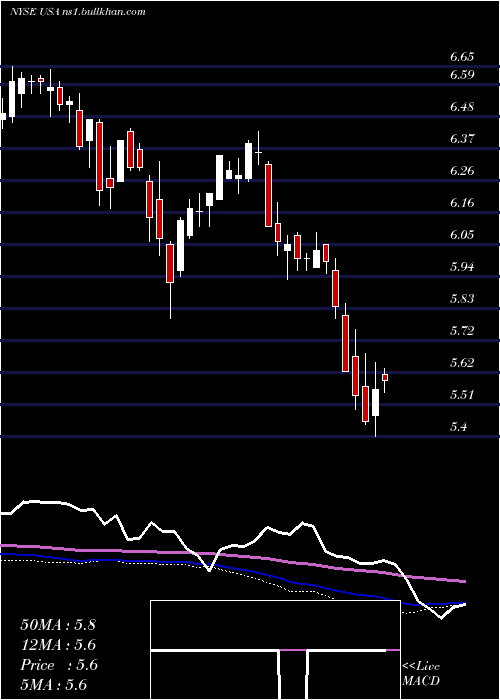Click the 5.94 price axis label
Viewport: 500px width, 700px height.
(462, 267)
